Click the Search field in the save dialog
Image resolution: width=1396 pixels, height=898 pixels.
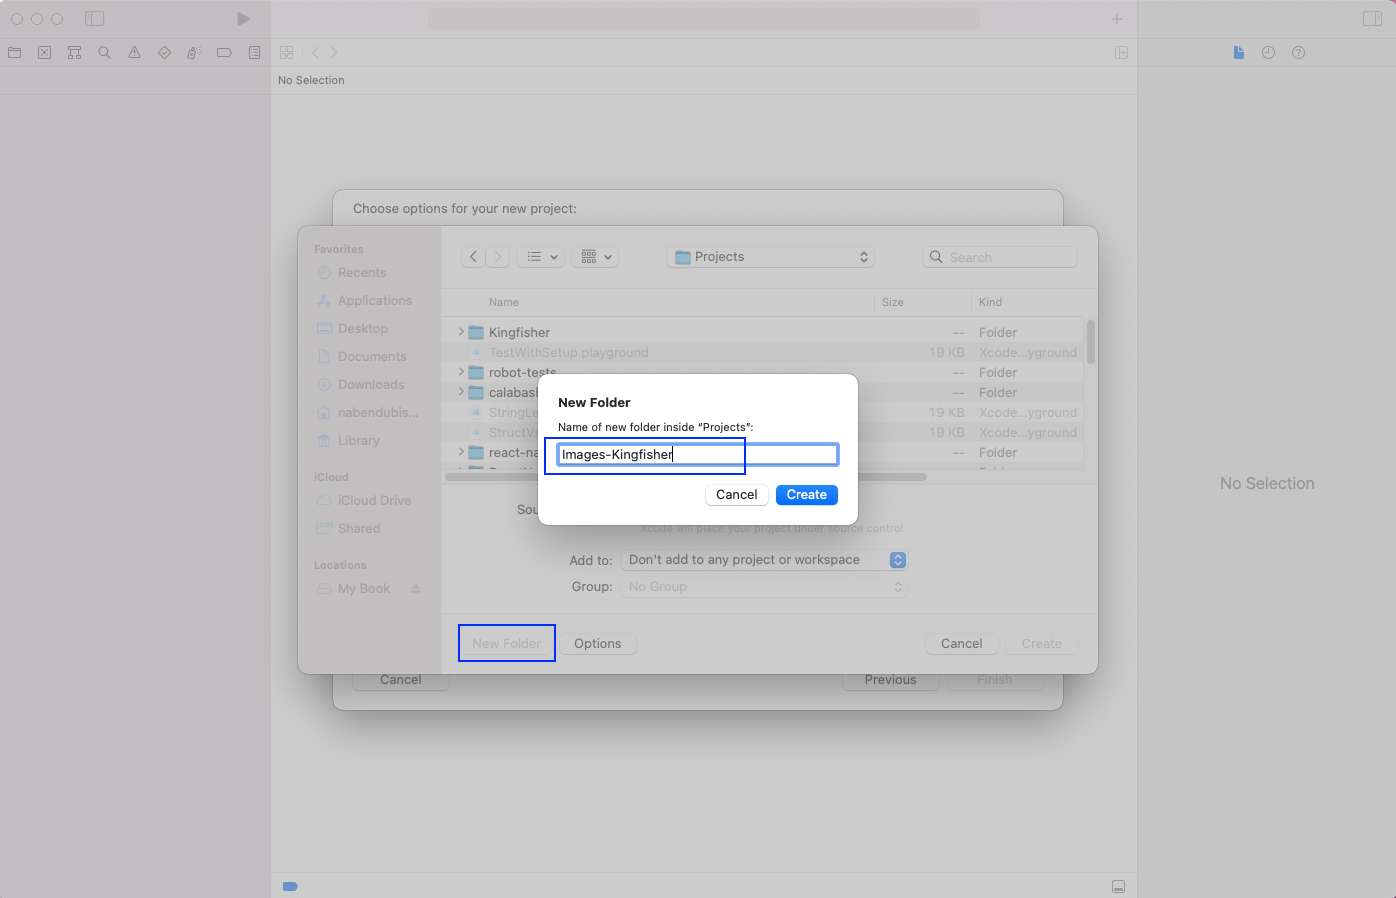[x=1000, y=257]
